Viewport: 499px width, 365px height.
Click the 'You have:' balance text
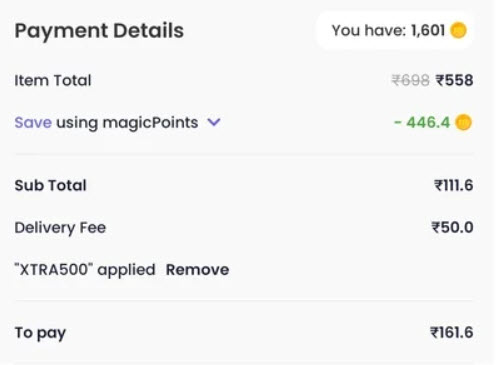pos(369,30)
